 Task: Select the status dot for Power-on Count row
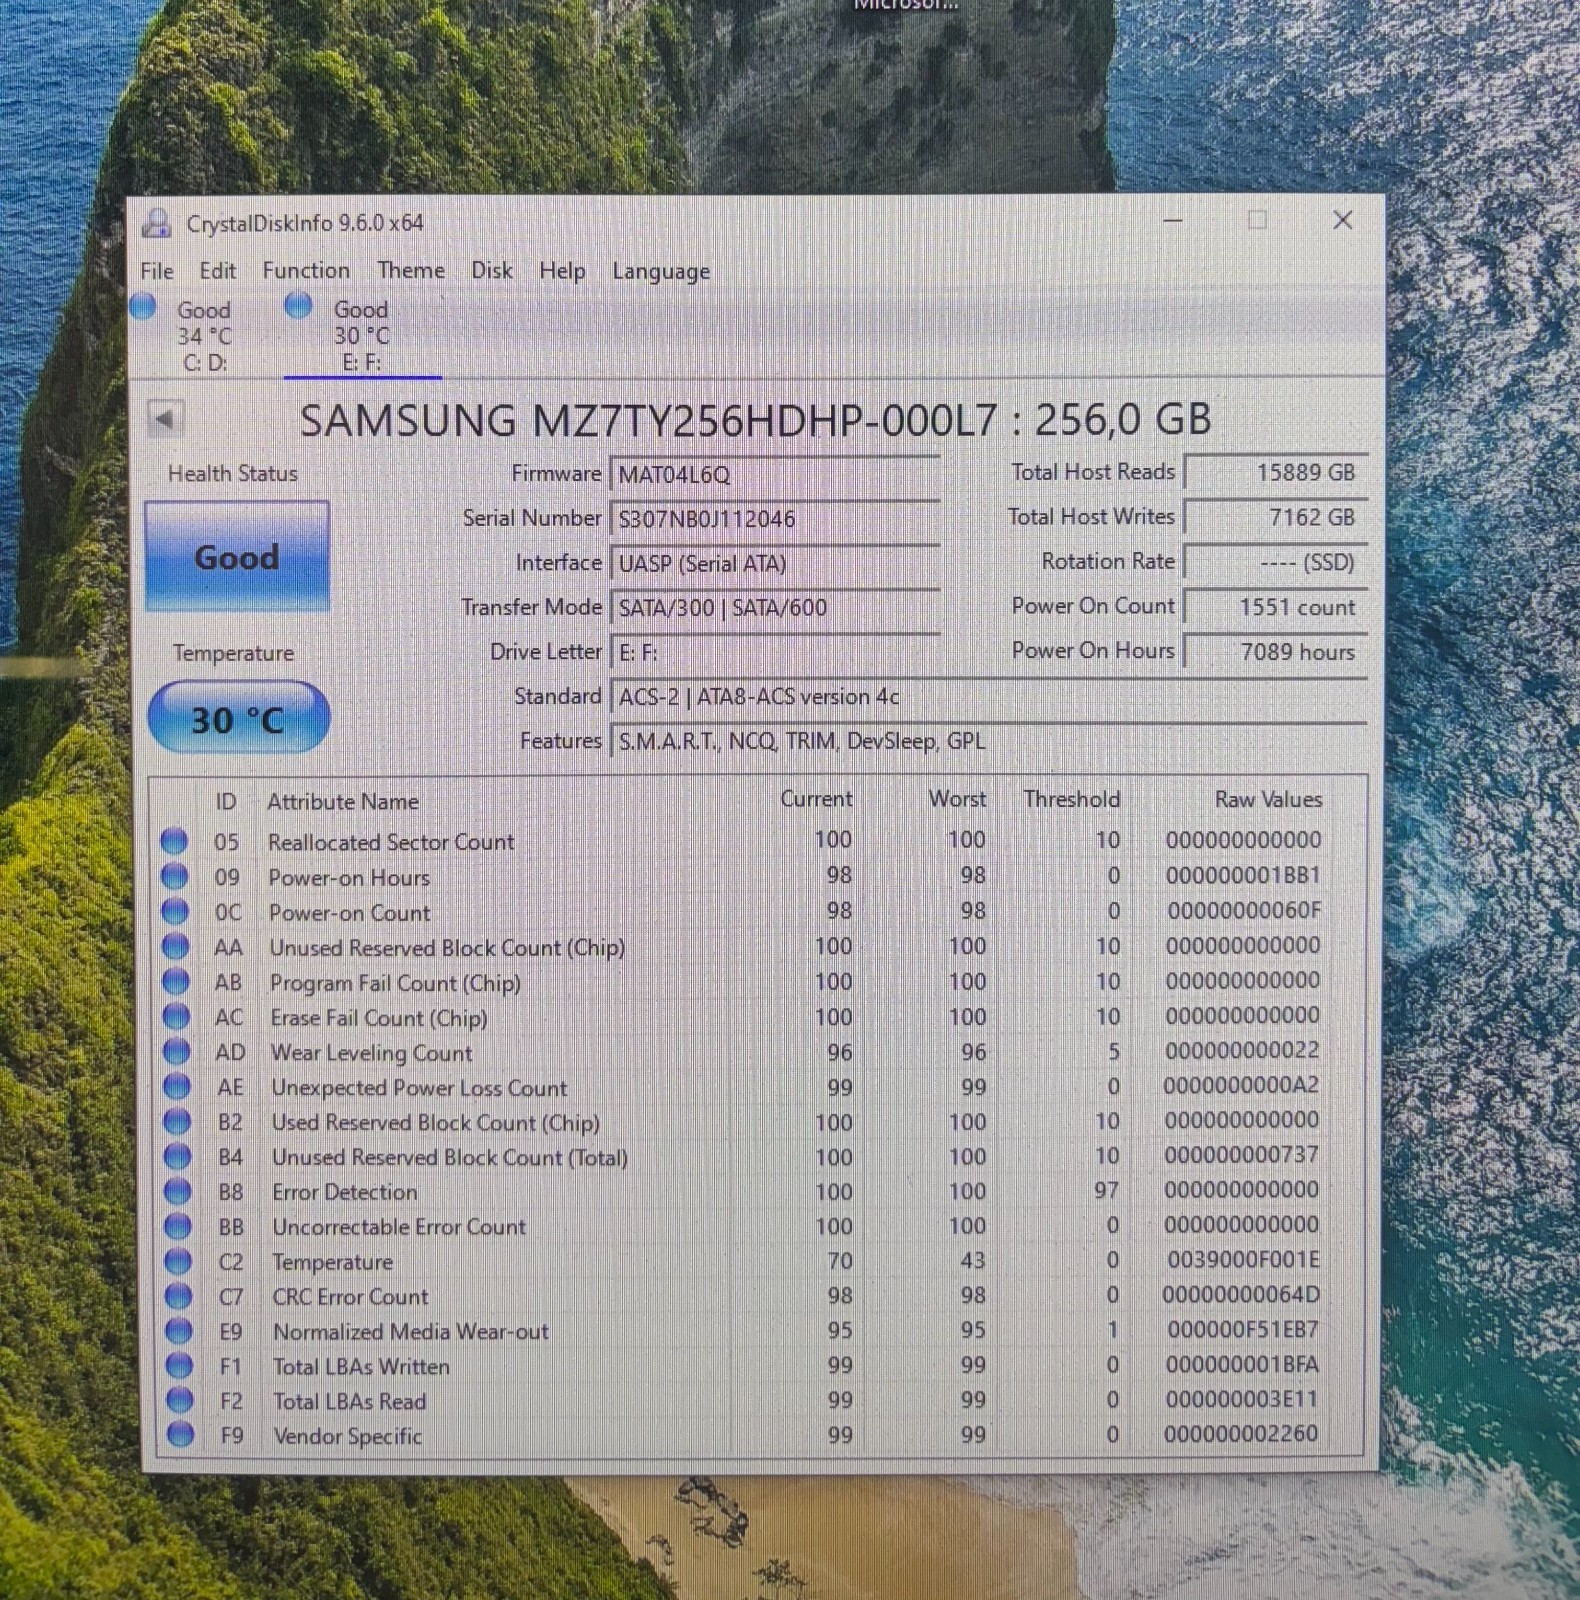pos(175,911)
